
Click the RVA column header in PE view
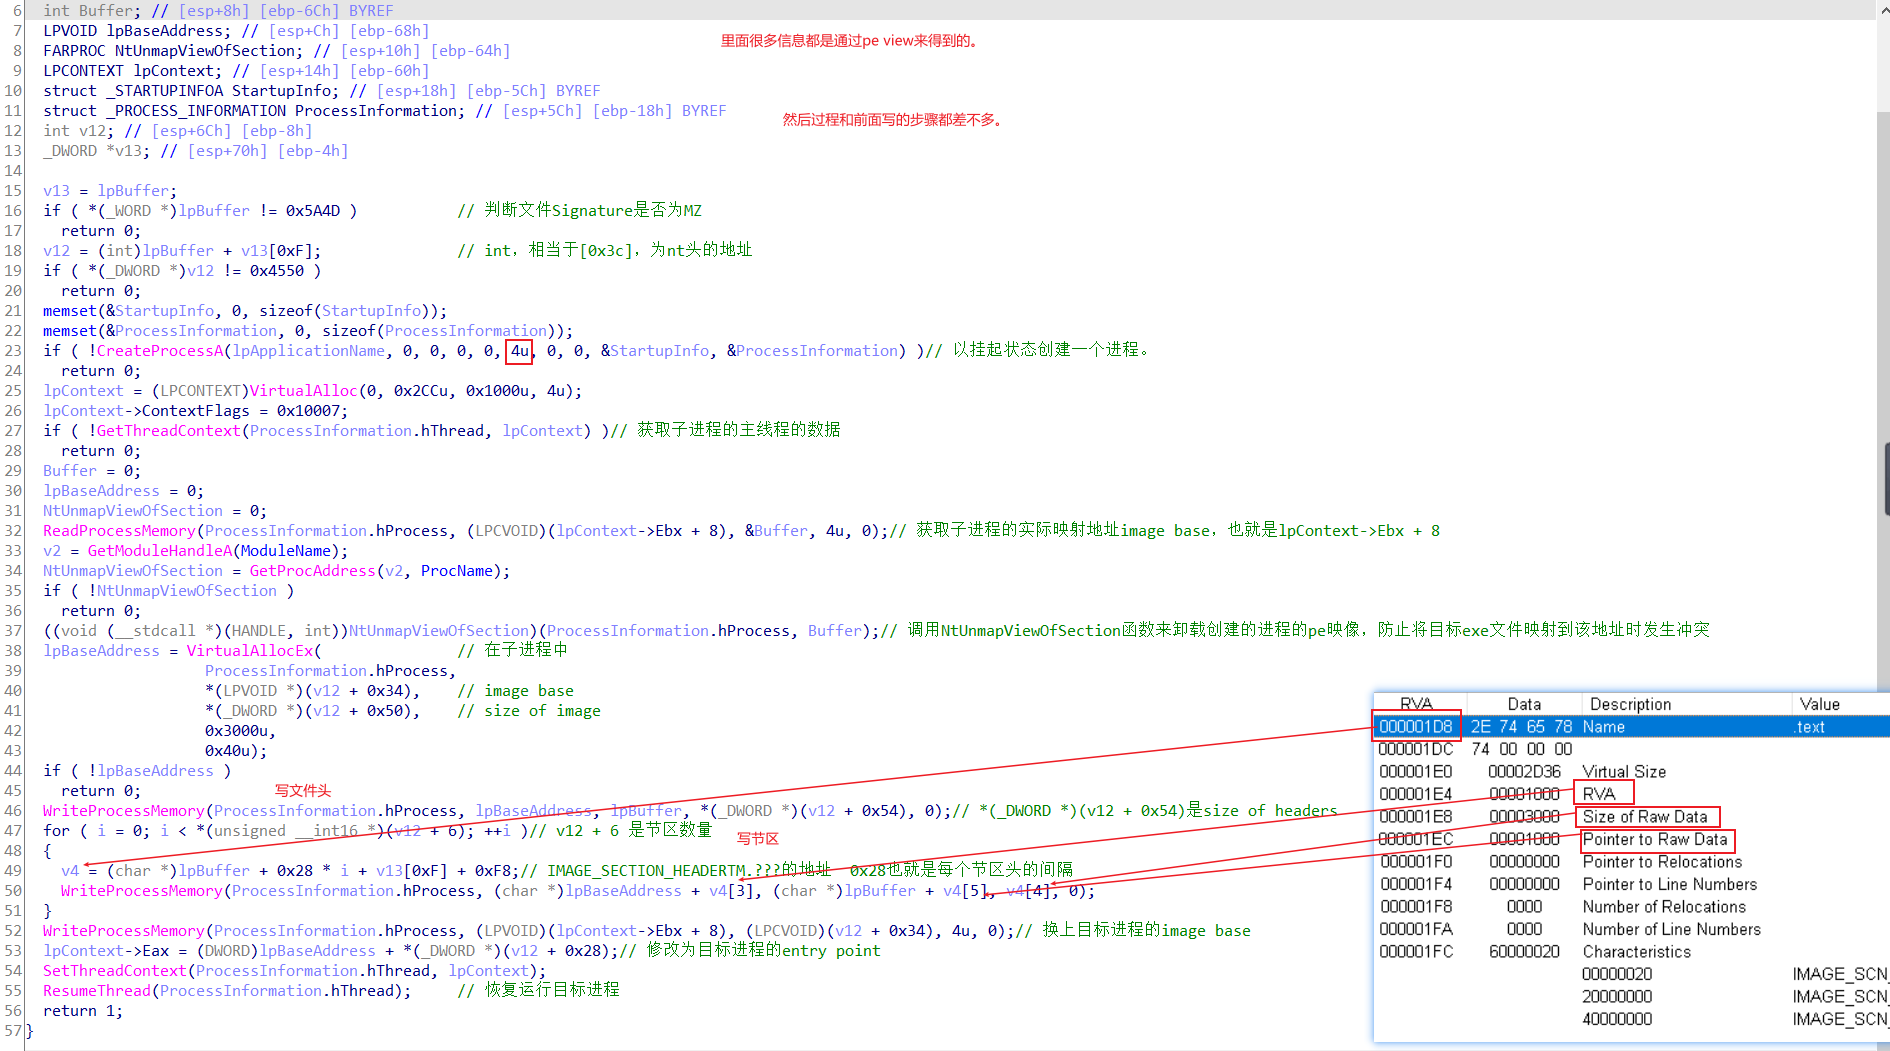[x=1416, y=704]
